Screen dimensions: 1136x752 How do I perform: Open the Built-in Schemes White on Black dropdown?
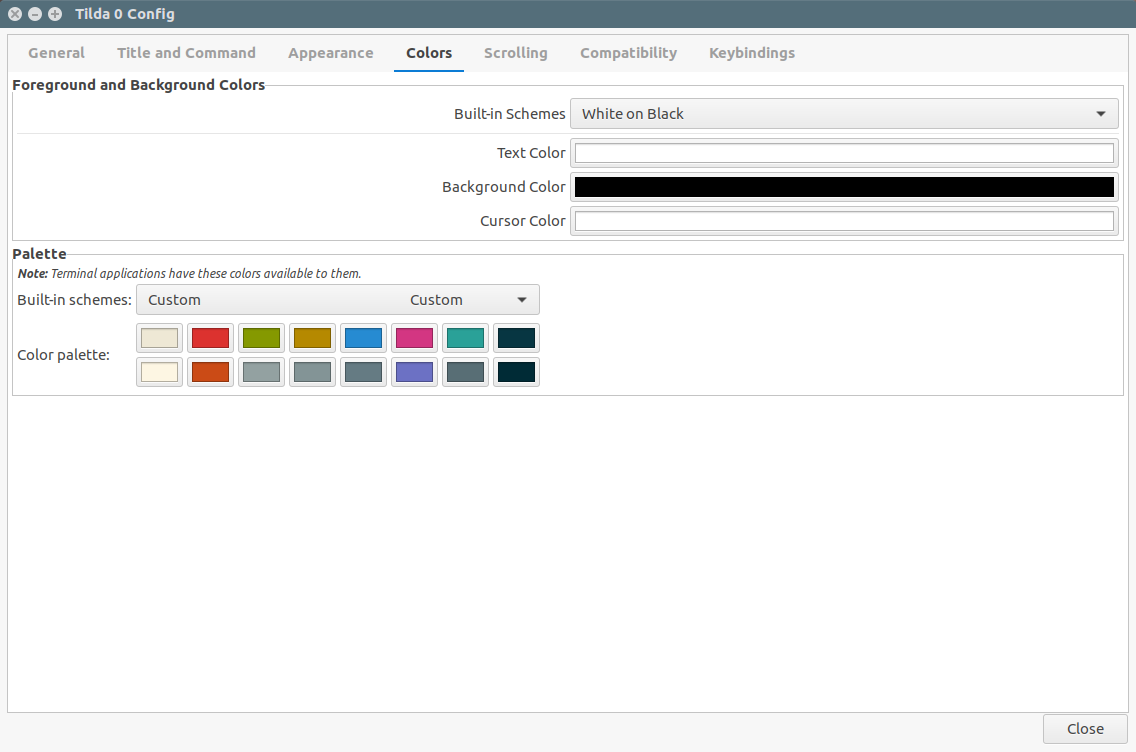844,114
